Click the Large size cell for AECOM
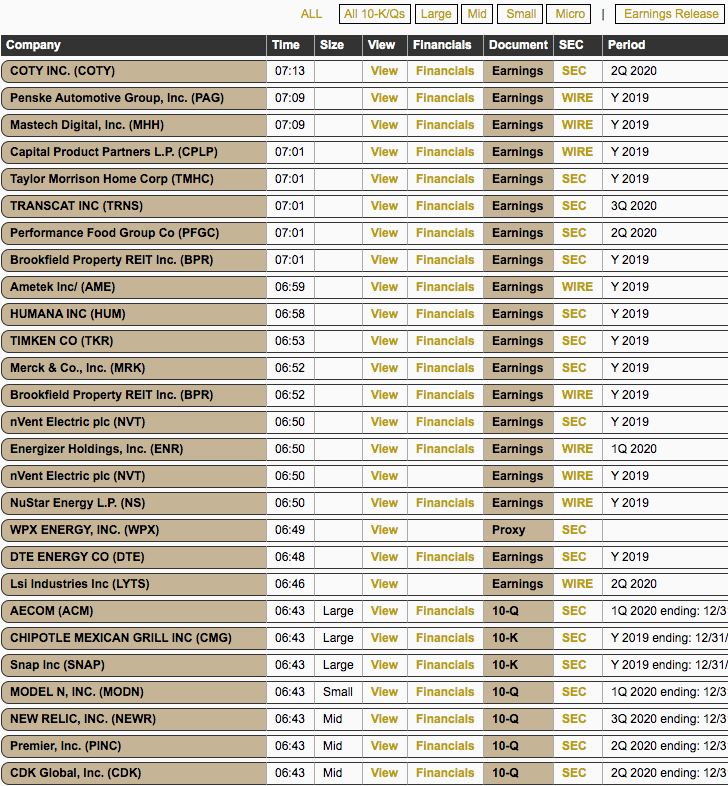728x786 pixels. click(338, 611)
